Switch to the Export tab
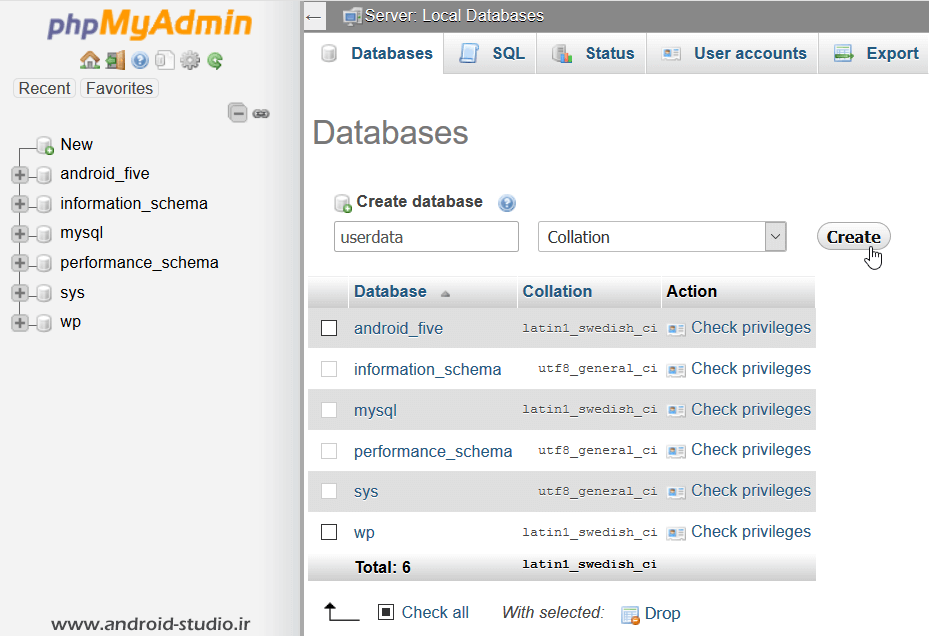929x636 pixels. [874, 53]
